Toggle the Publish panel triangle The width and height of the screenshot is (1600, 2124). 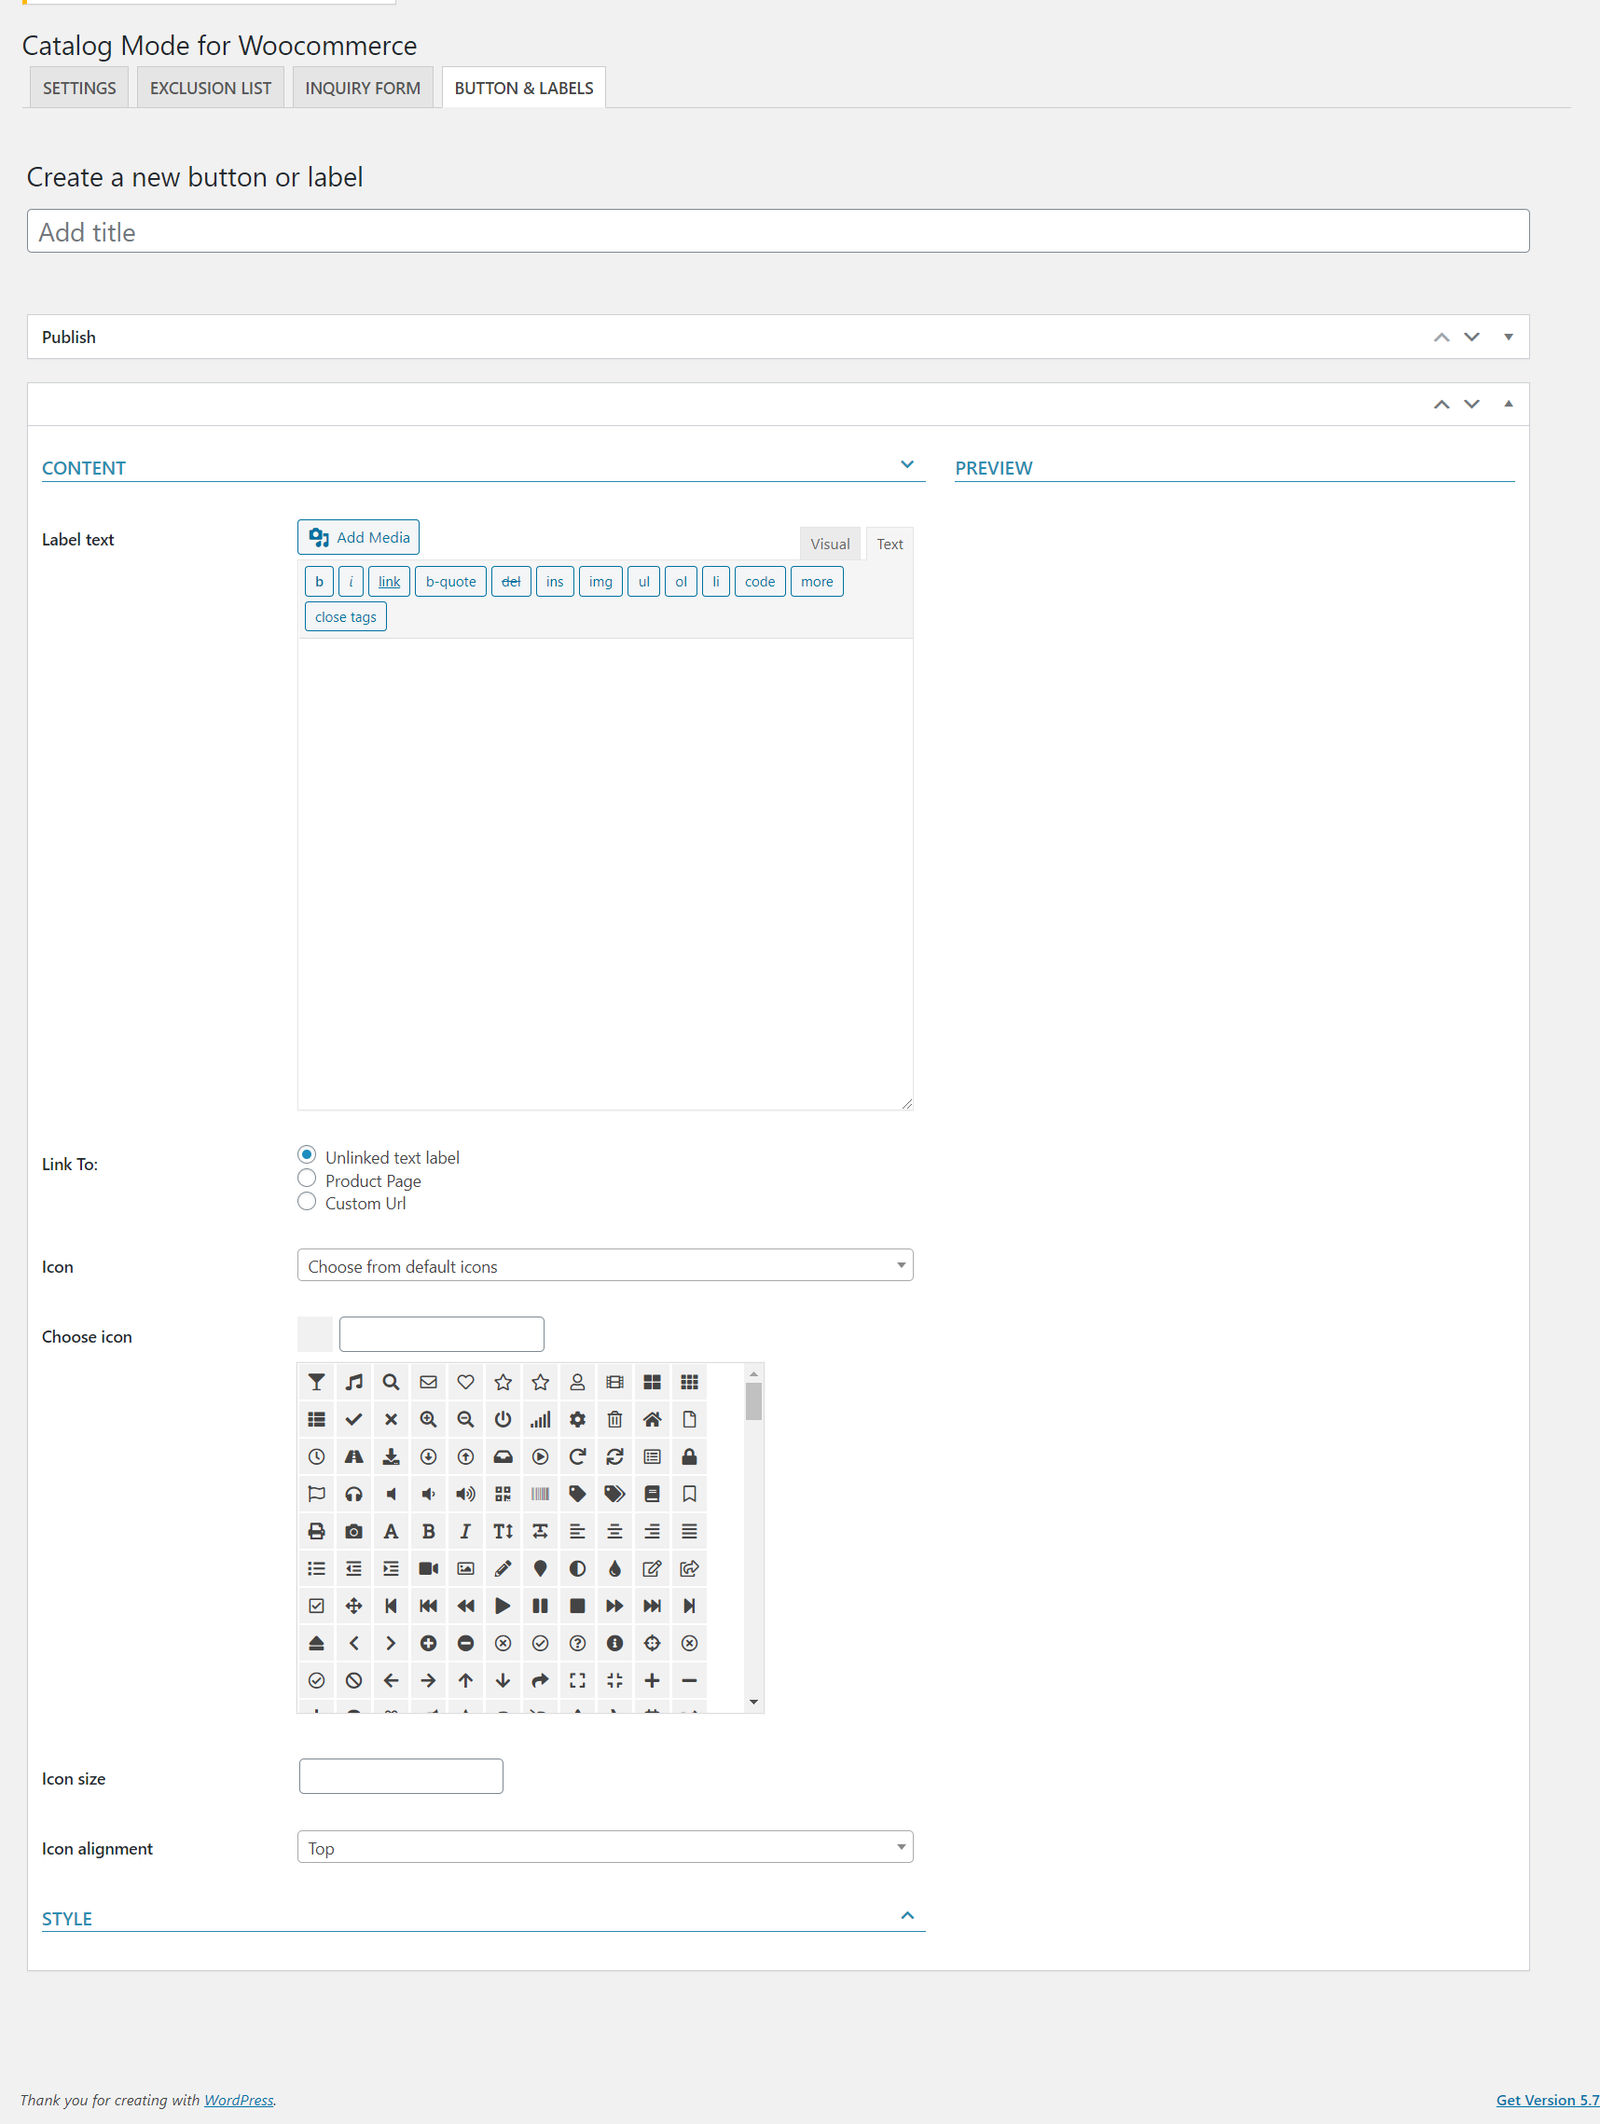point(1508,337)
